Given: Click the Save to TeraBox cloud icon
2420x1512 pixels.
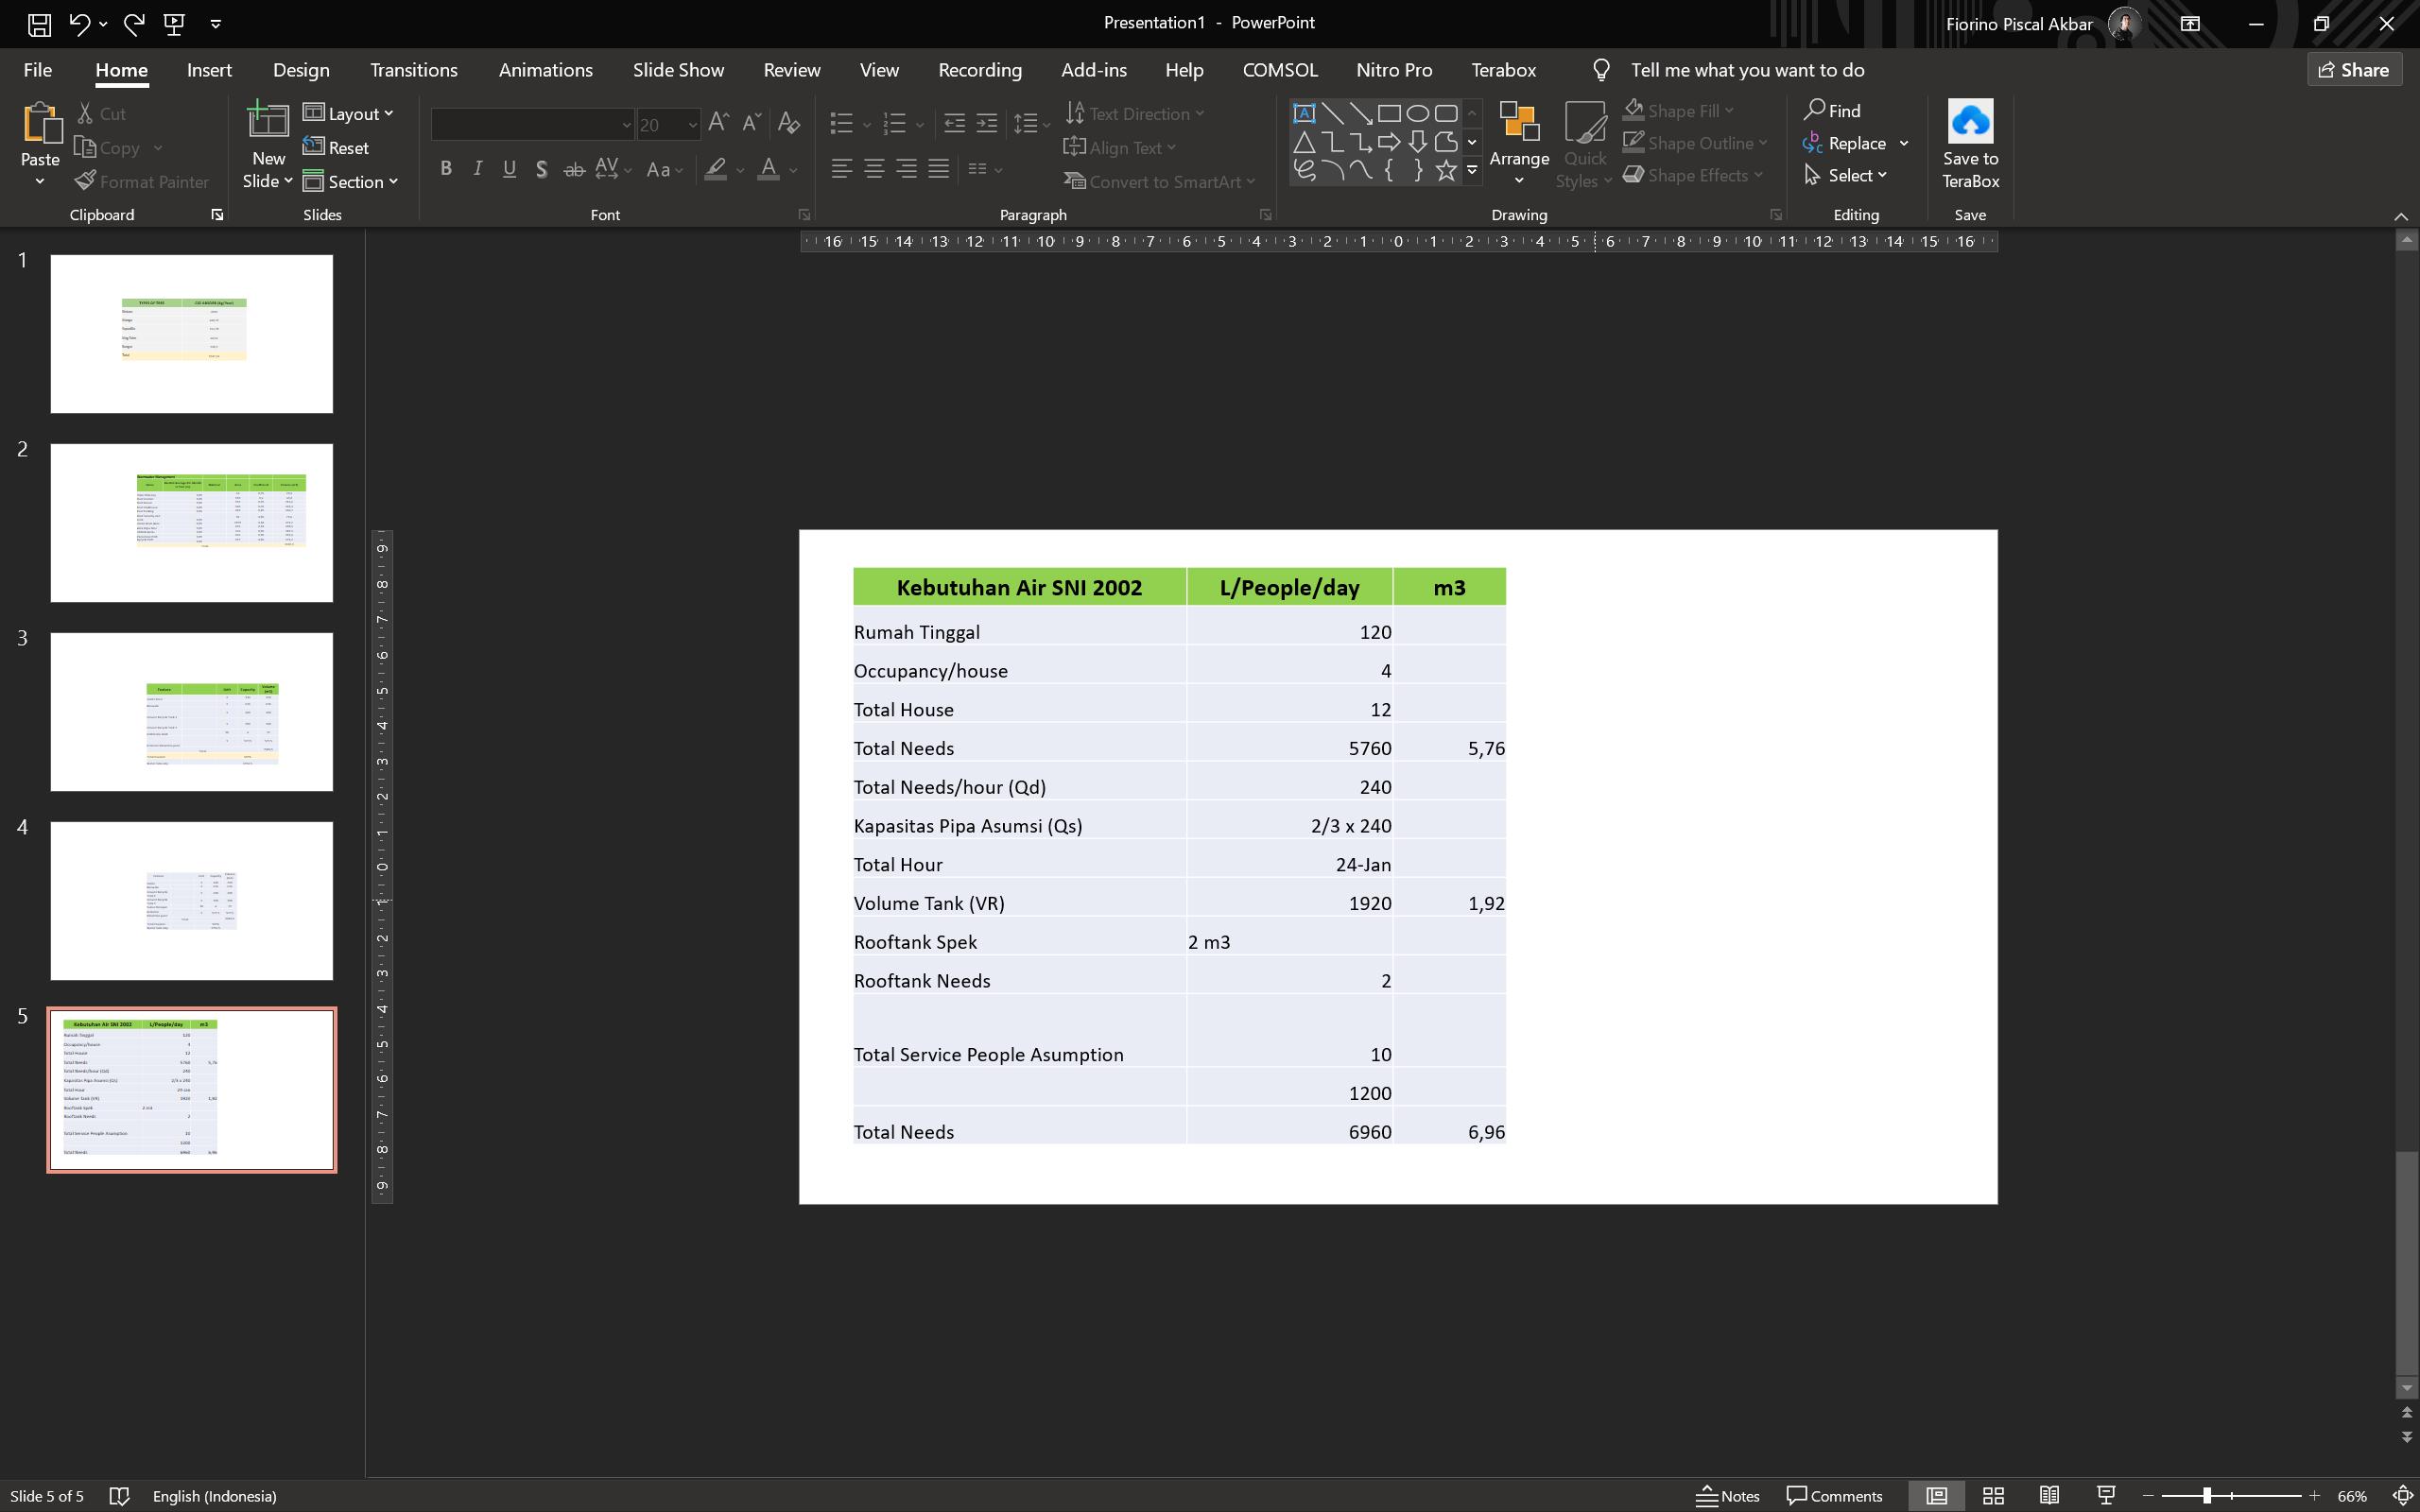Looking at the screenshot, I should tap(1970, 122).
